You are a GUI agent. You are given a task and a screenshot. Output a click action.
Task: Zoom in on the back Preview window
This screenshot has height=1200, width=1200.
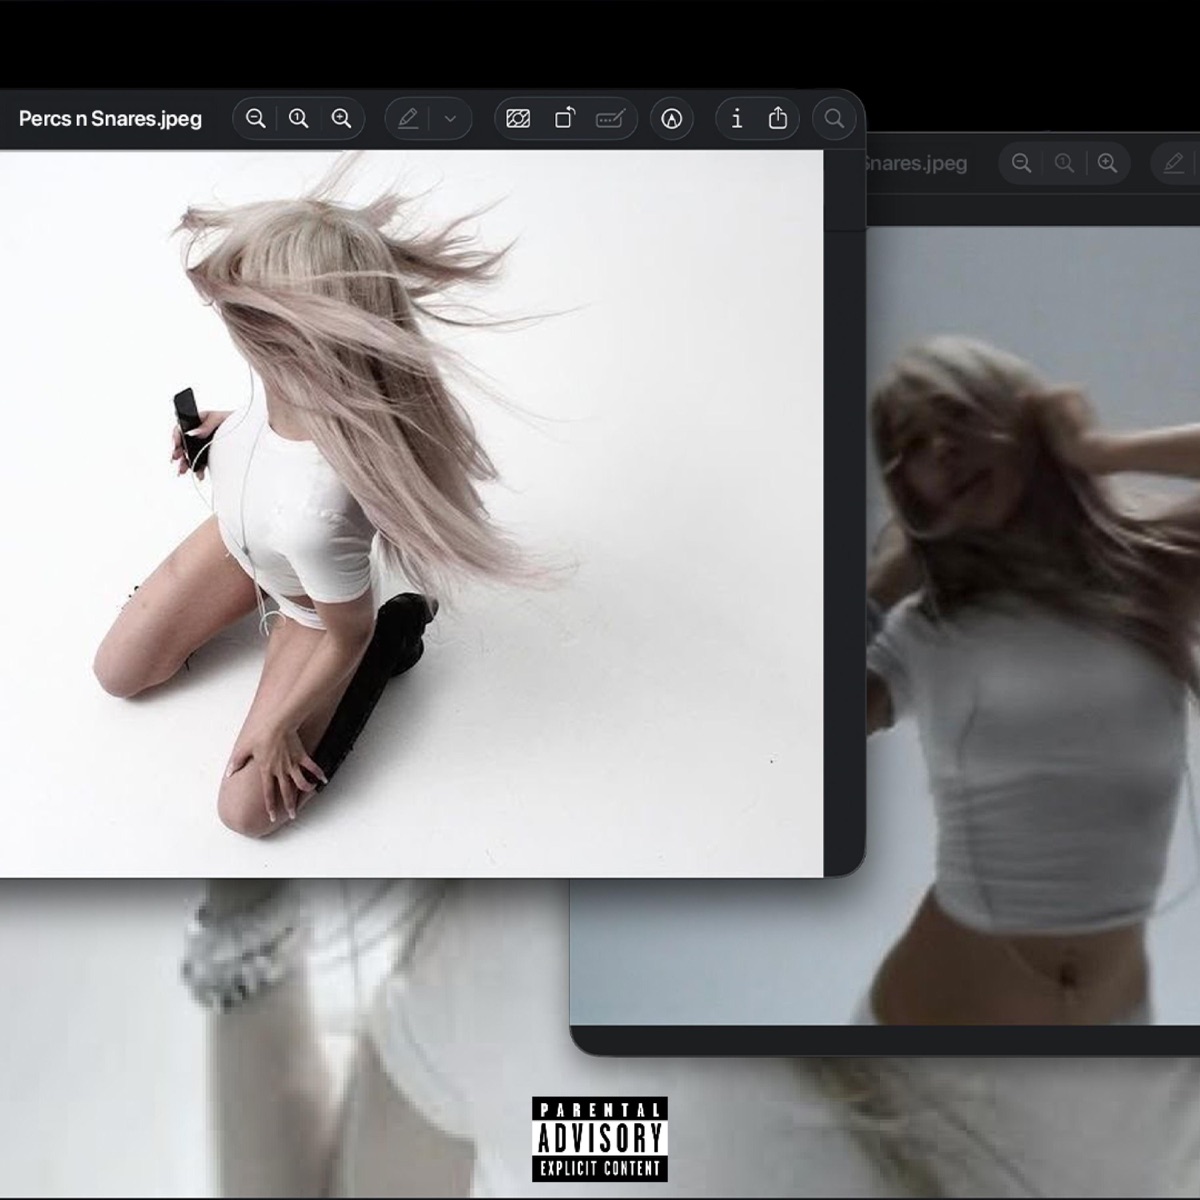(x=1107, y=163)
